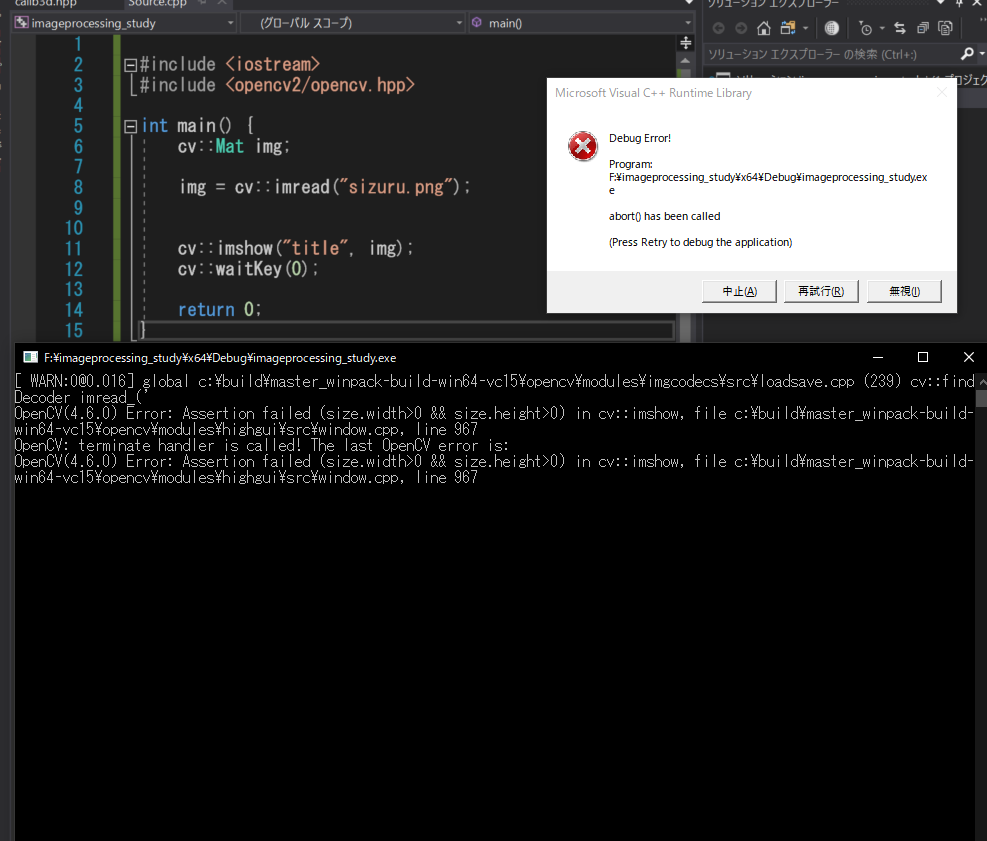Click the Show All Files icon
This screenshot has height=841, width=987.
945,28
